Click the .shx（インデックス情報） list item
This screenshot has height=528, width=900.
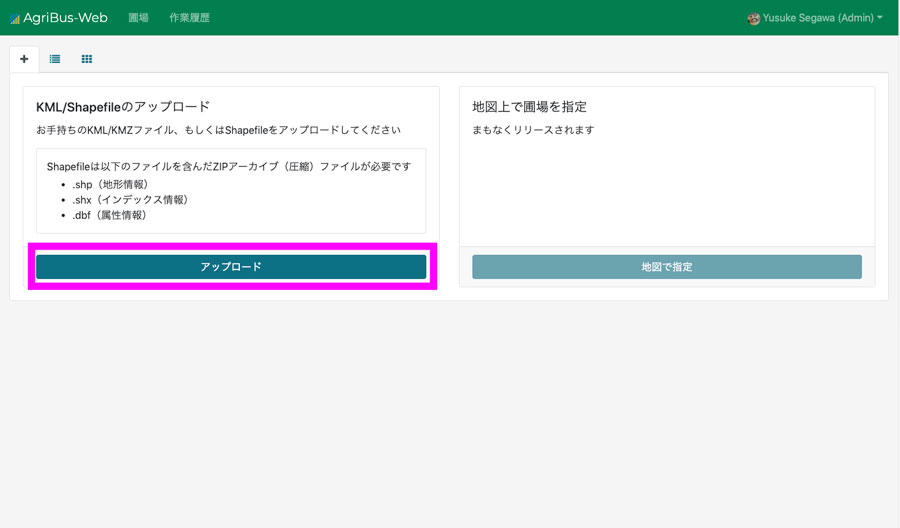(130, 200)
